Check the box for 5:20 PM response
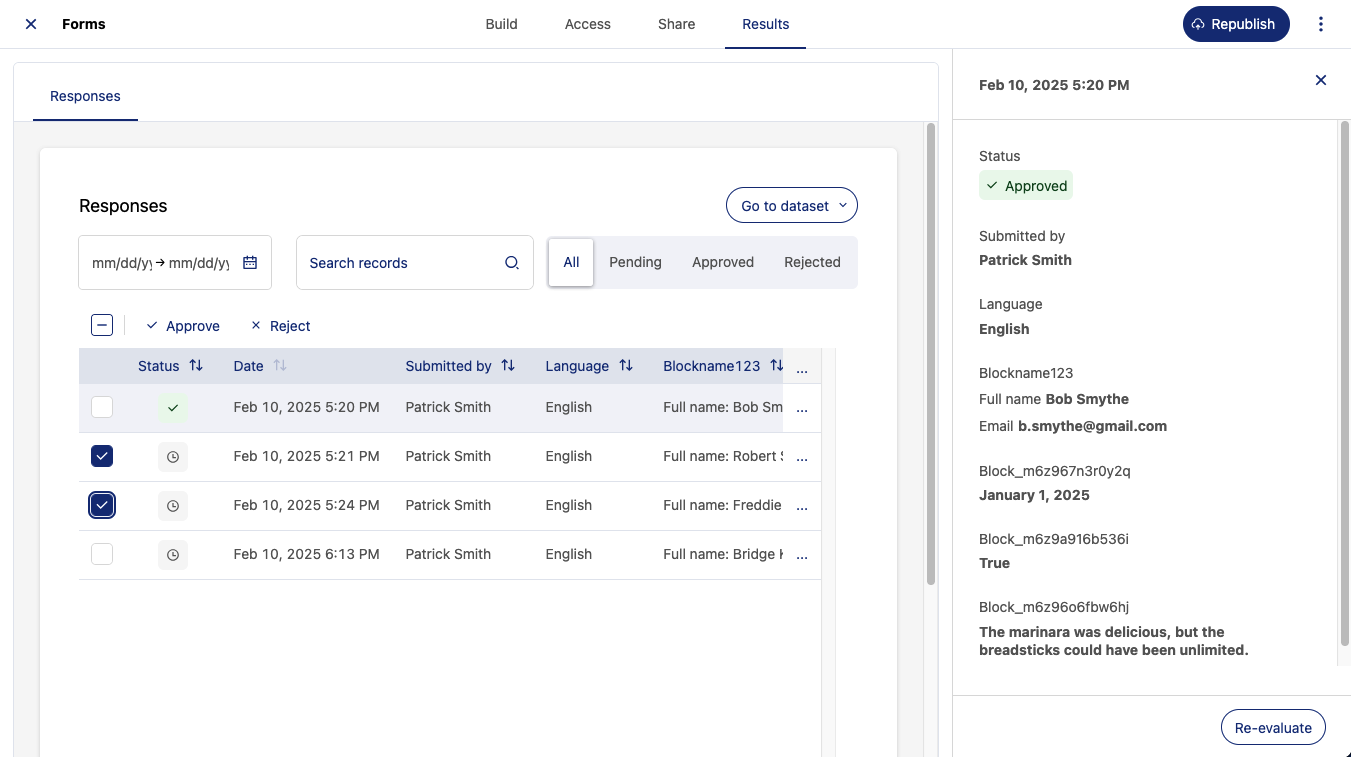This screenshot has width=1351, height=757. pos(102,407)
